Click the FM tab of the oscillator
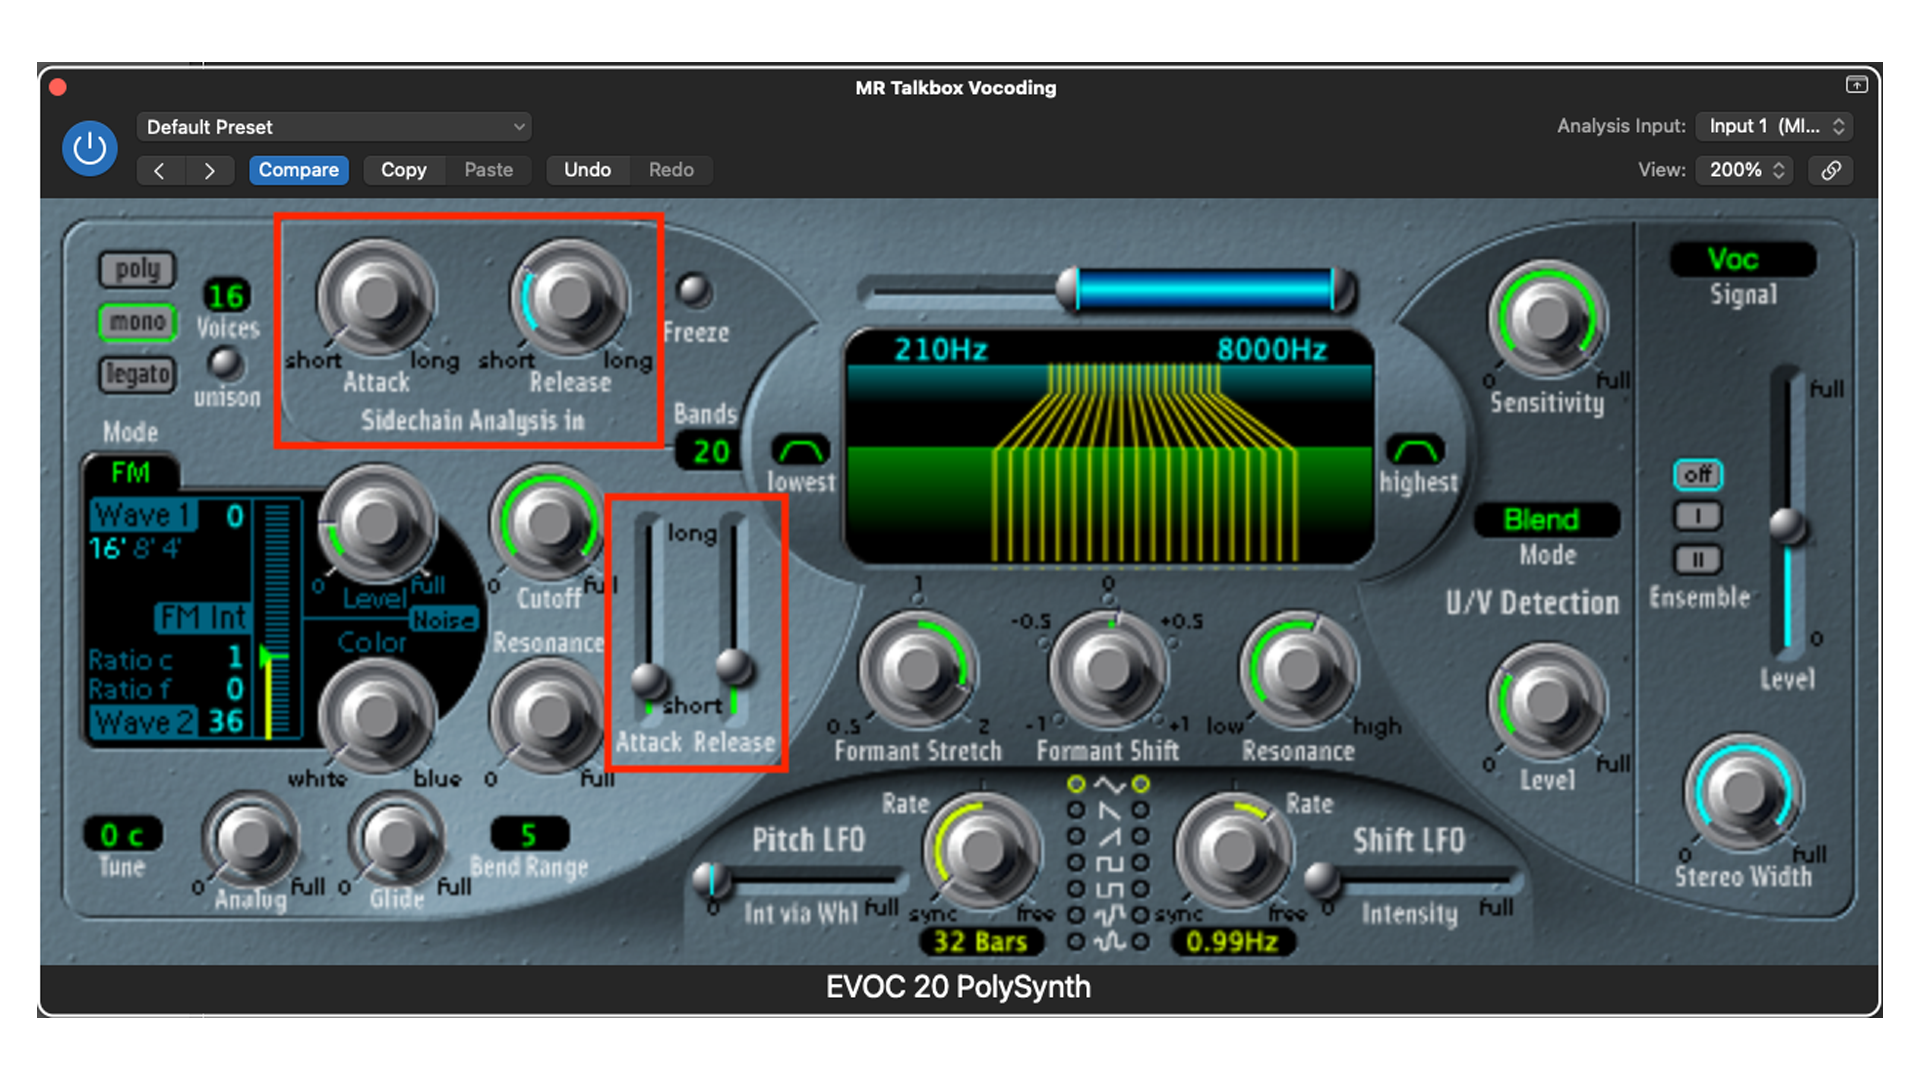The height and width of the screenshot is (1080, 1920). 131,472
